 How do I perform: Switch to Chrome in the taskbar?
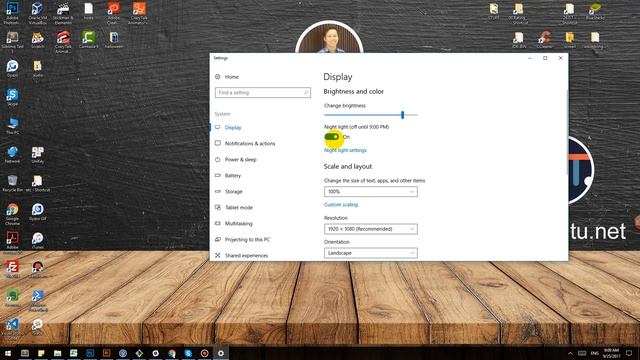point(171,353)
